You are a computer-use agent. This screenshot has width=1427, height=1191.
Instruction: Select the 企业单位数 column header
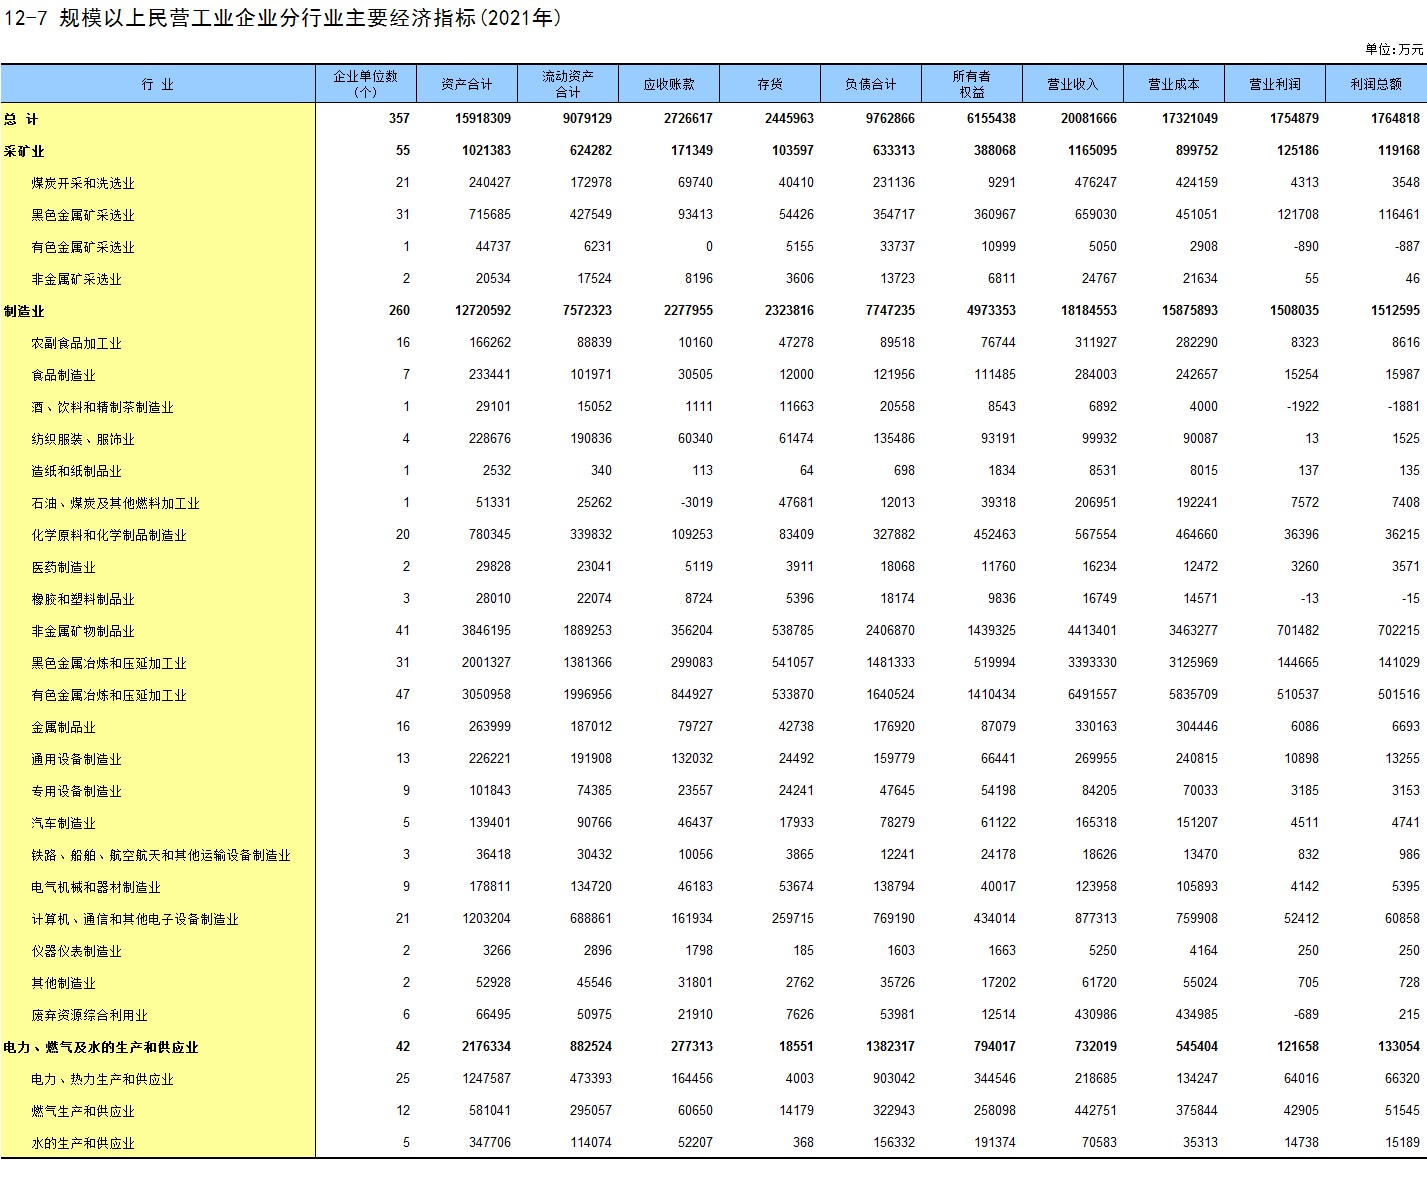366,84
